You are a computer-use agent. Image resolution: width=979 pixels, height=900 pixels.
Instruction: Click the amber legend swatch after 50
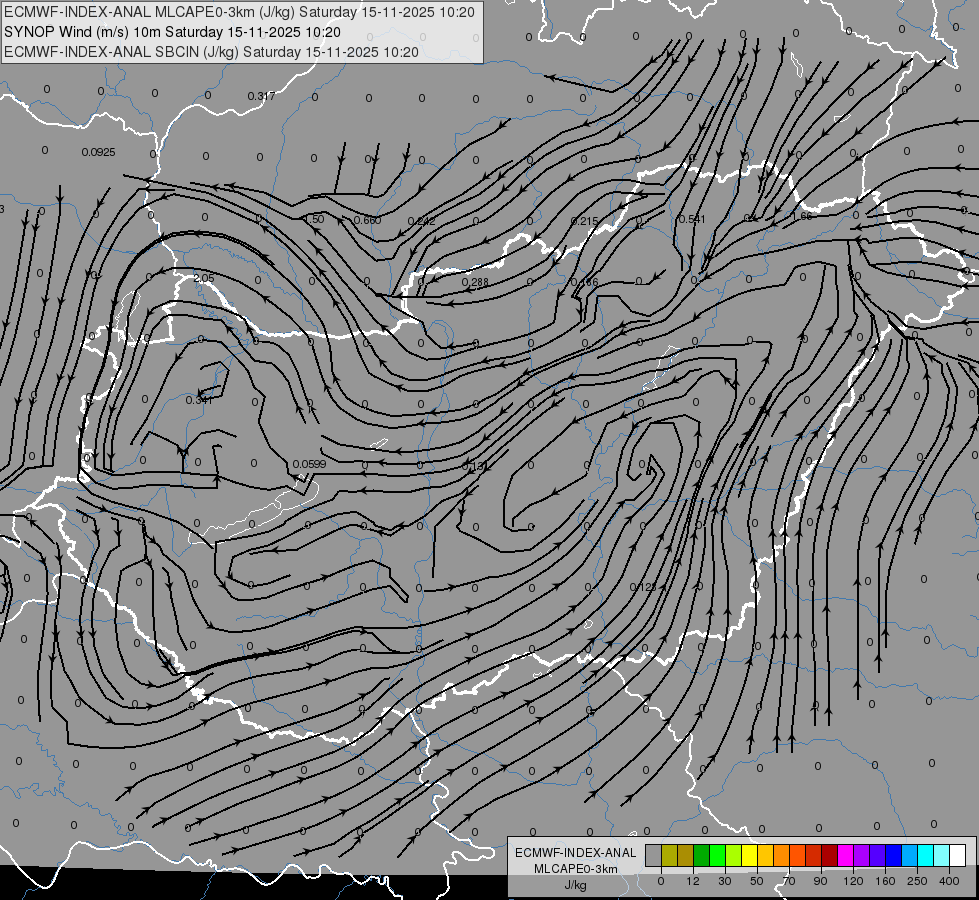(766, 856)
